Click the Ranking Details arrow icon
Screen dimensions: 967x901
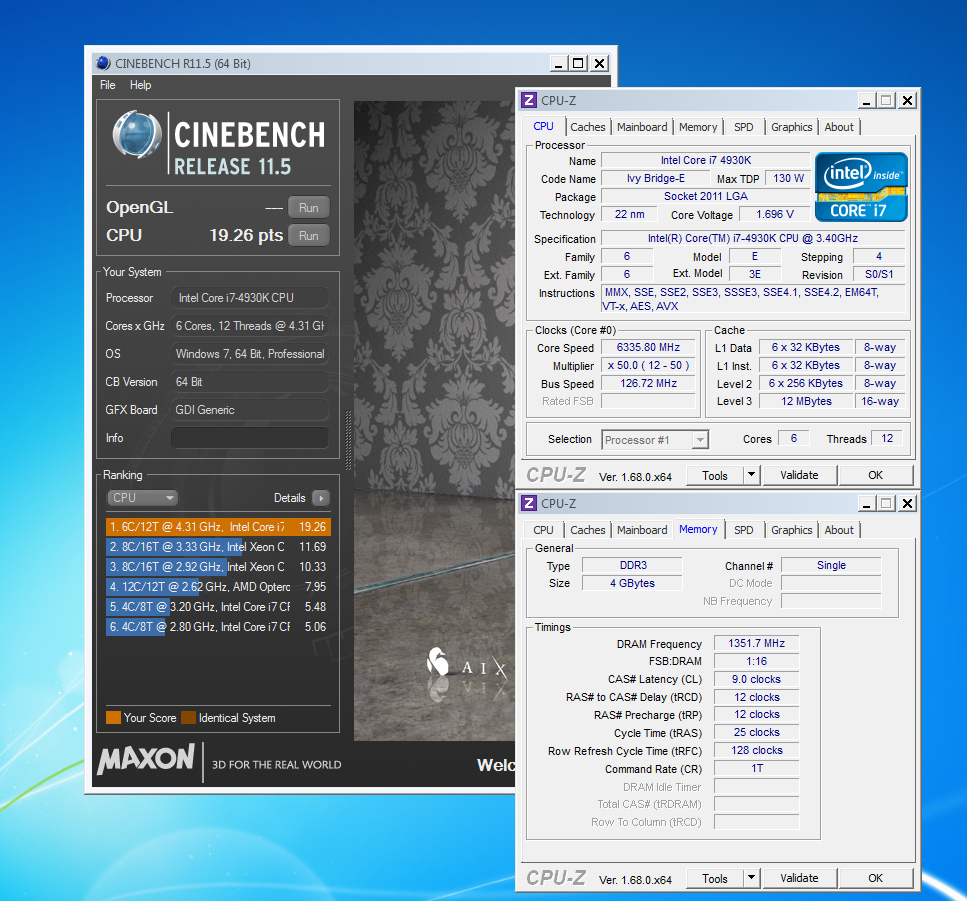(x=321, y=498)
